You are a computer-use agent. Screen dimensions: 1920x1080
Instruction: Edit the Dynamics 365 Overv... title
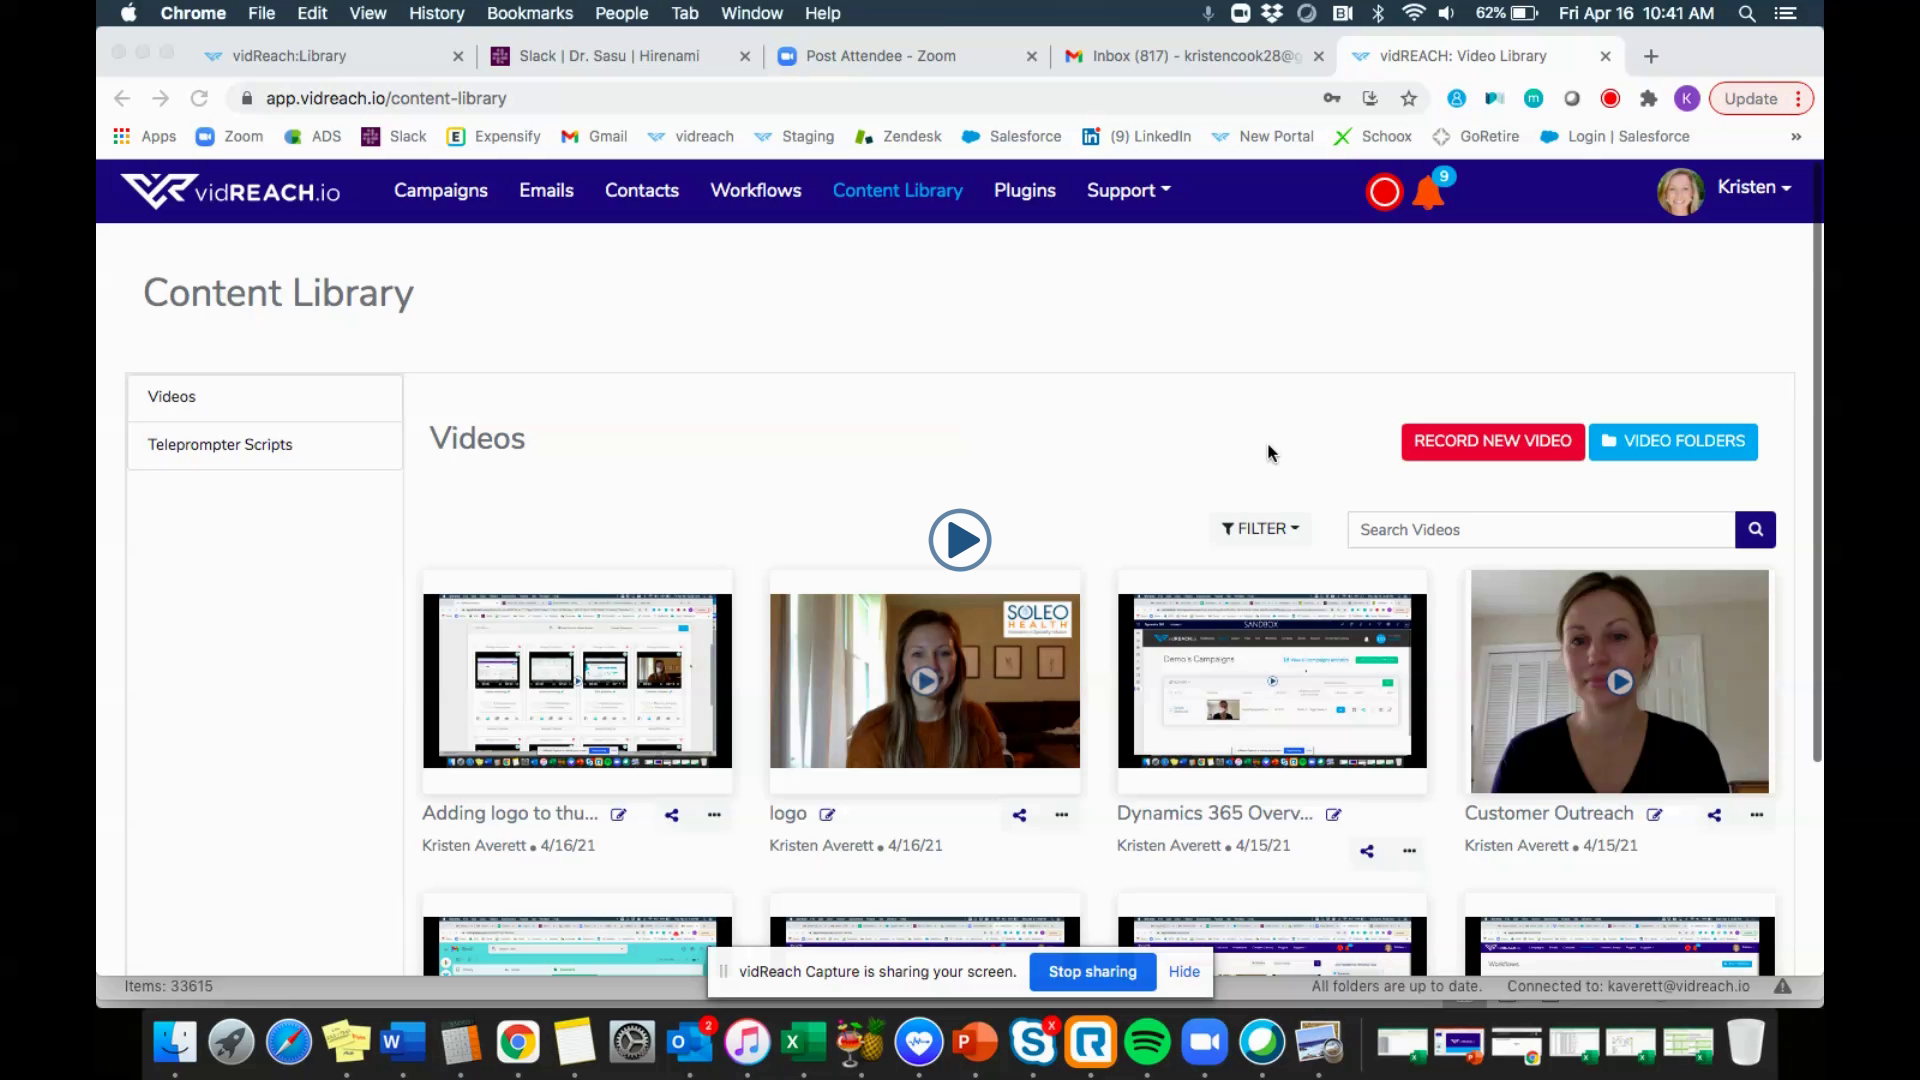point(1333,815)
